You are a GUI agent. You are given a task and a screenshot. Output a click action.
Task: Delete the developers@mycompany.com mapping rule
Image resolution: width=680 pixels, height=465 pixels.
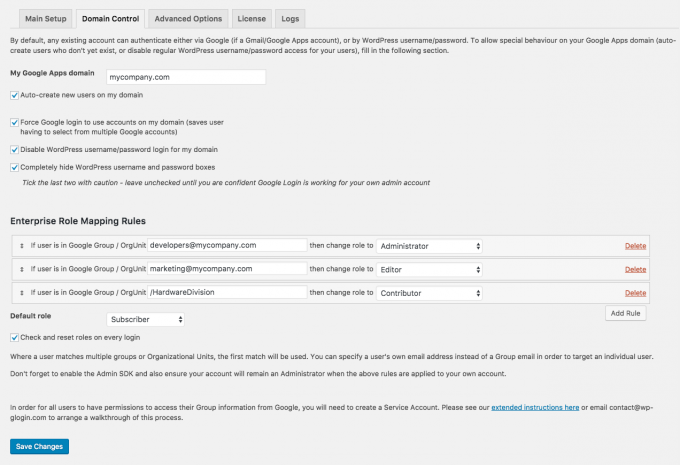coord(635,246)
